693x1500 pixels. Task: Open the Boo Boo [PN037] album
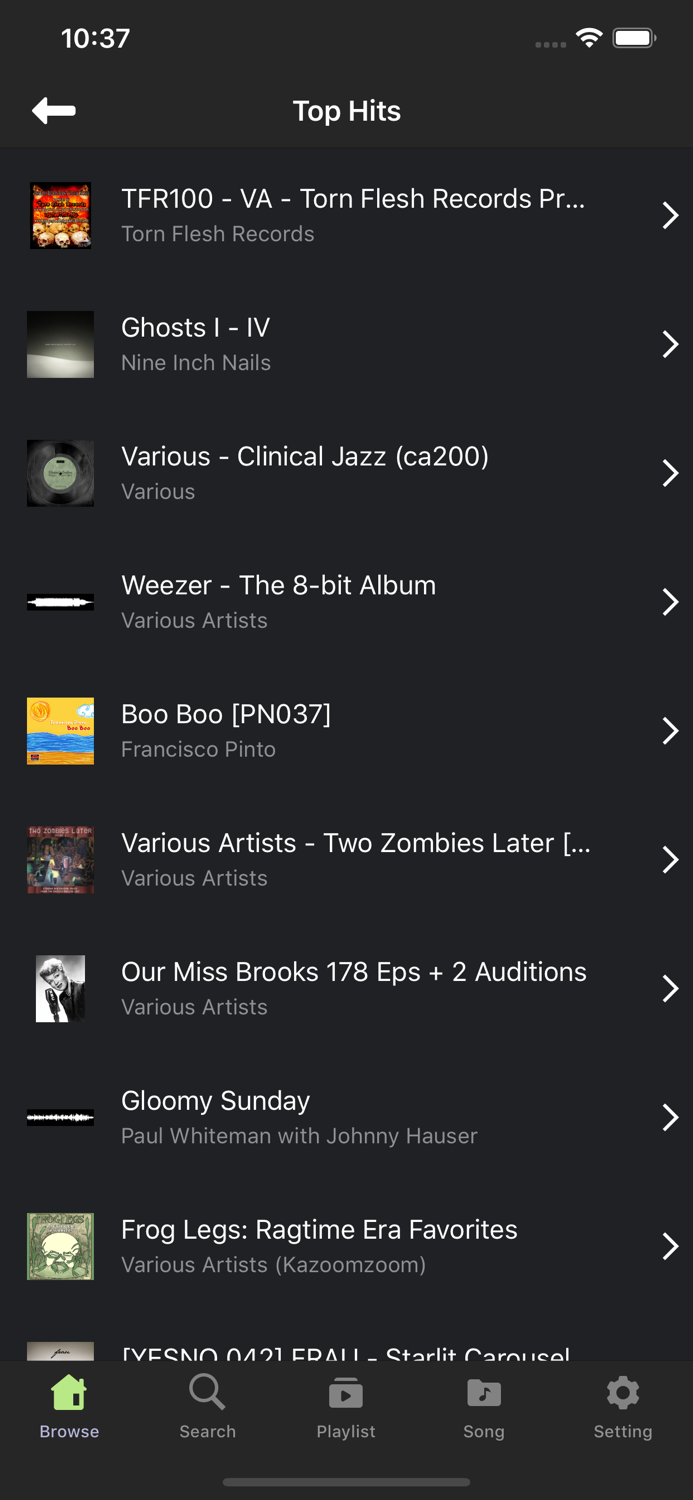(x=346, y=730)
